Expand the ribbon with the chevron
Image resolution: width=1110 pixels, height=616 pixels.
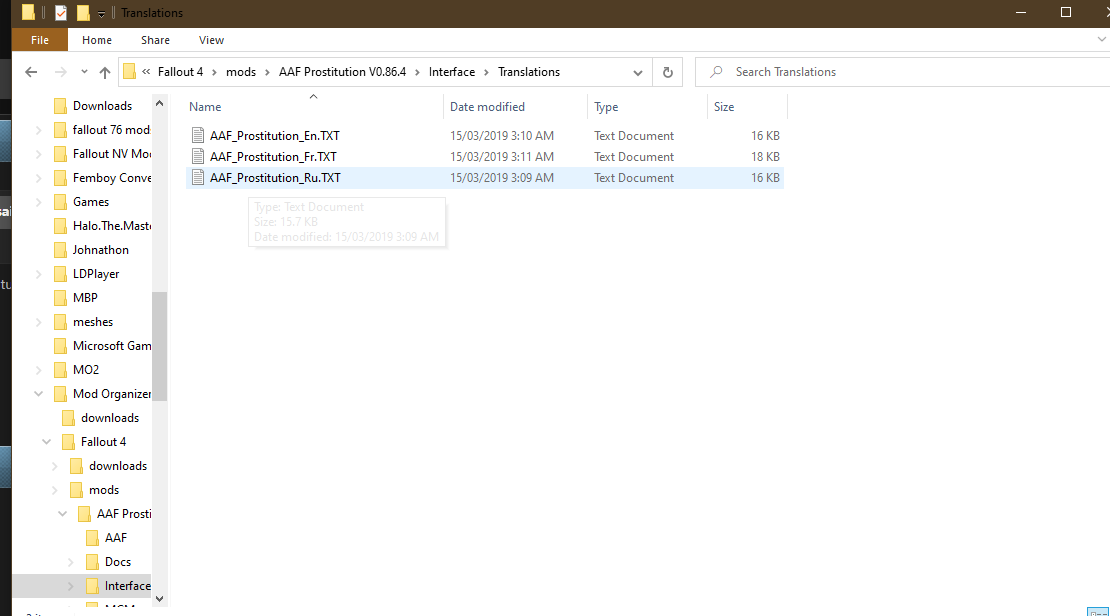[1101, 40]
